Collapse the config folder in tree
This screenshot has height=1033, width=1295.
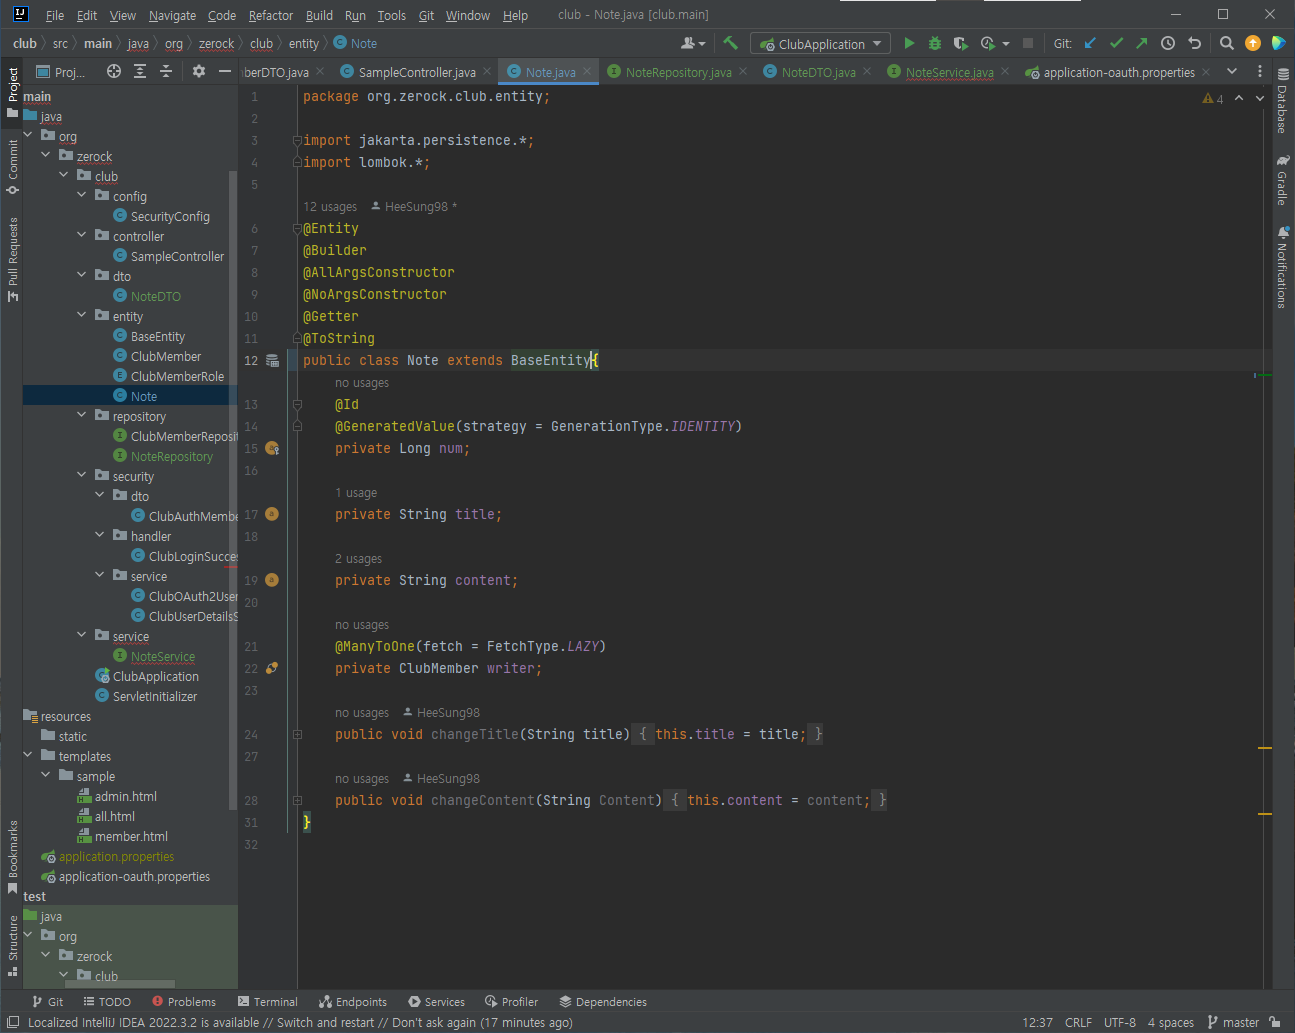(82, 195)
